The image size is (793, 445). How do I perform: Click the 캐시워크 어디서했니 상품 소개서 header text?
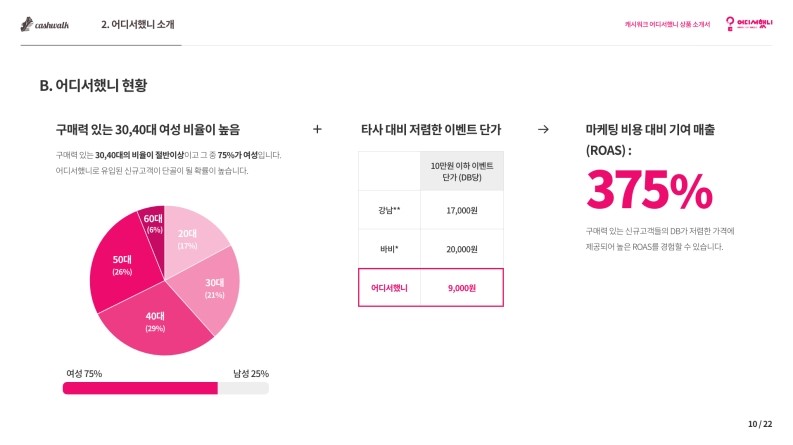pos(667,24)
